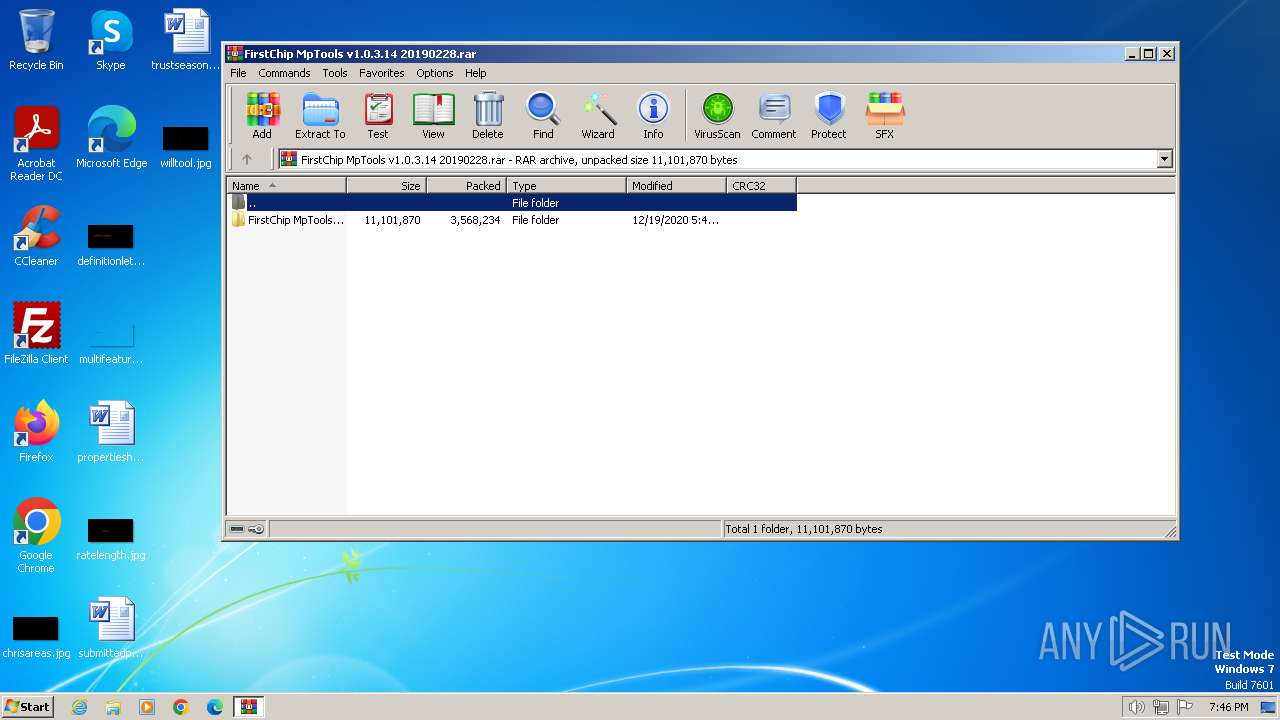Open Recycle Bin desktop icon
The image size is (1280, 720).
coord(36,40)
